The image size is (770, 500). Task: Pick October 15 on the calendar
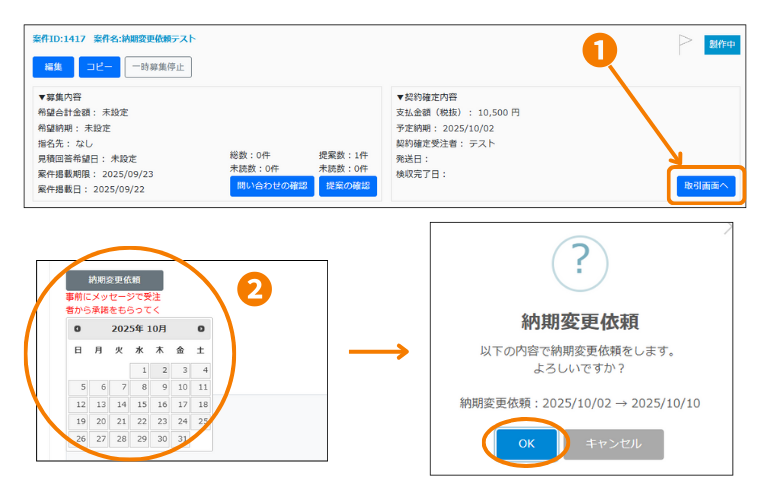[x=139, y=404]
